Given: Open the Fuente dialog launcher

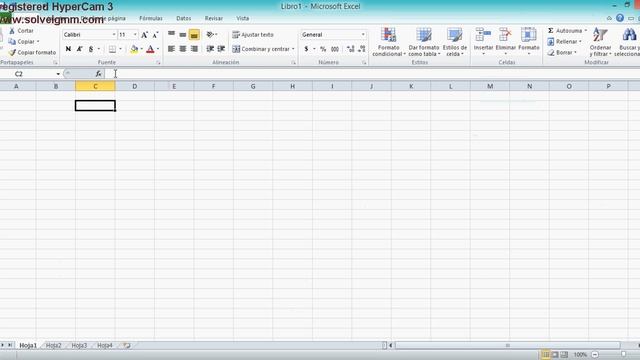Looking at the screenshot, I should [158, 62].
